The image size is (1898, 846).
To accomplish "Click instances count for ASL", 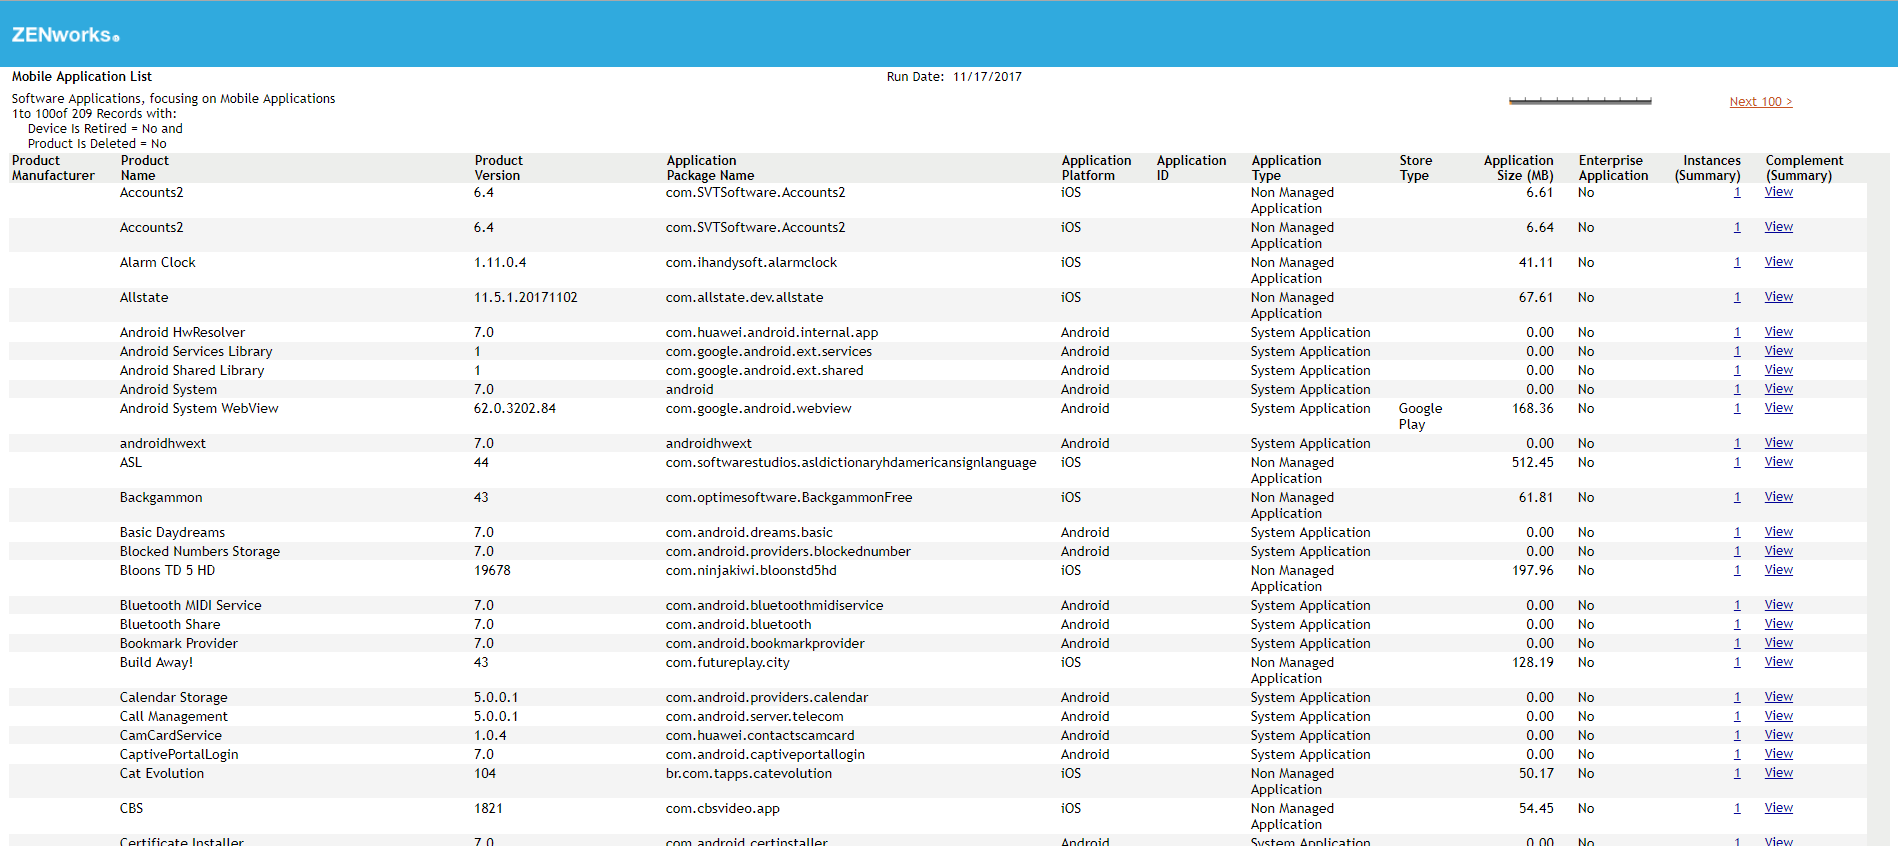I will (x=1737, y=463).
